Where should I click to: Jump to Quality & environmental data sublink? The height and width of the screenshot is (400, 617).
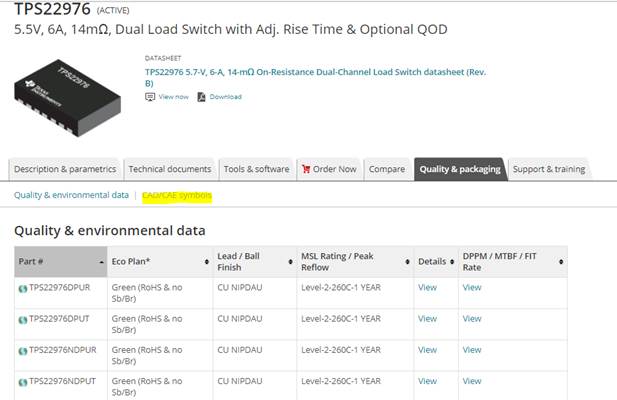(x=71, y=195)
